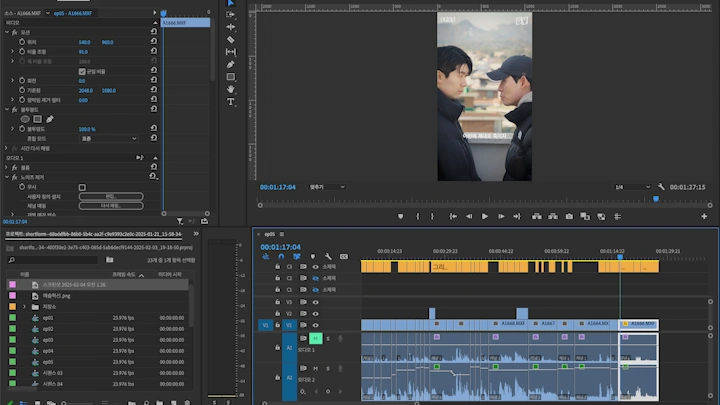
Task: Click the Play button in Program Monitor
Action: 485,216
